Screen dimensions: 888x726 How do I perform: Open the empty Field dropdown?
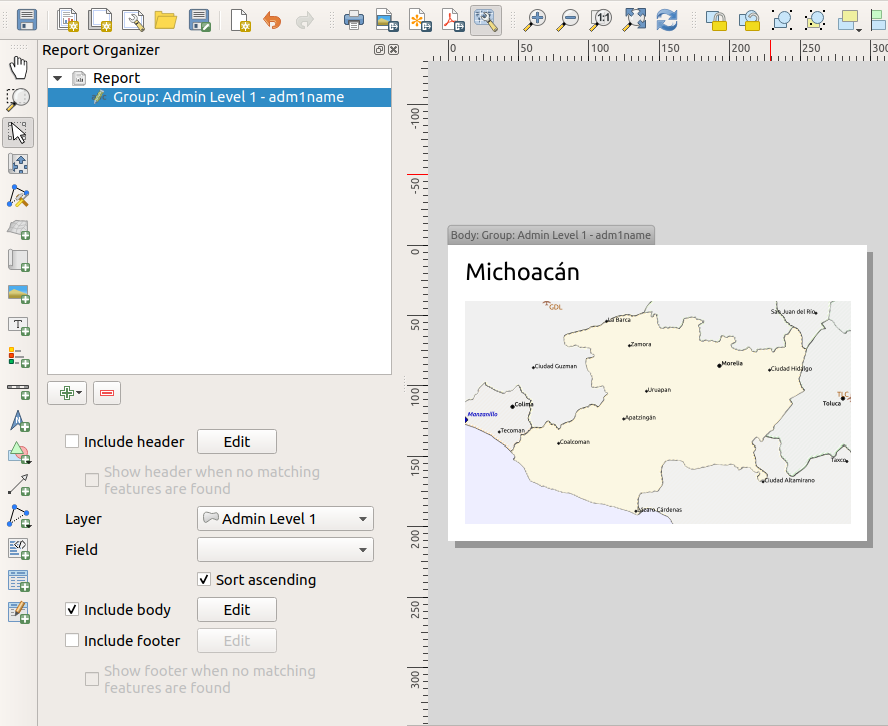pyautogui.click(x=285, y=550)
